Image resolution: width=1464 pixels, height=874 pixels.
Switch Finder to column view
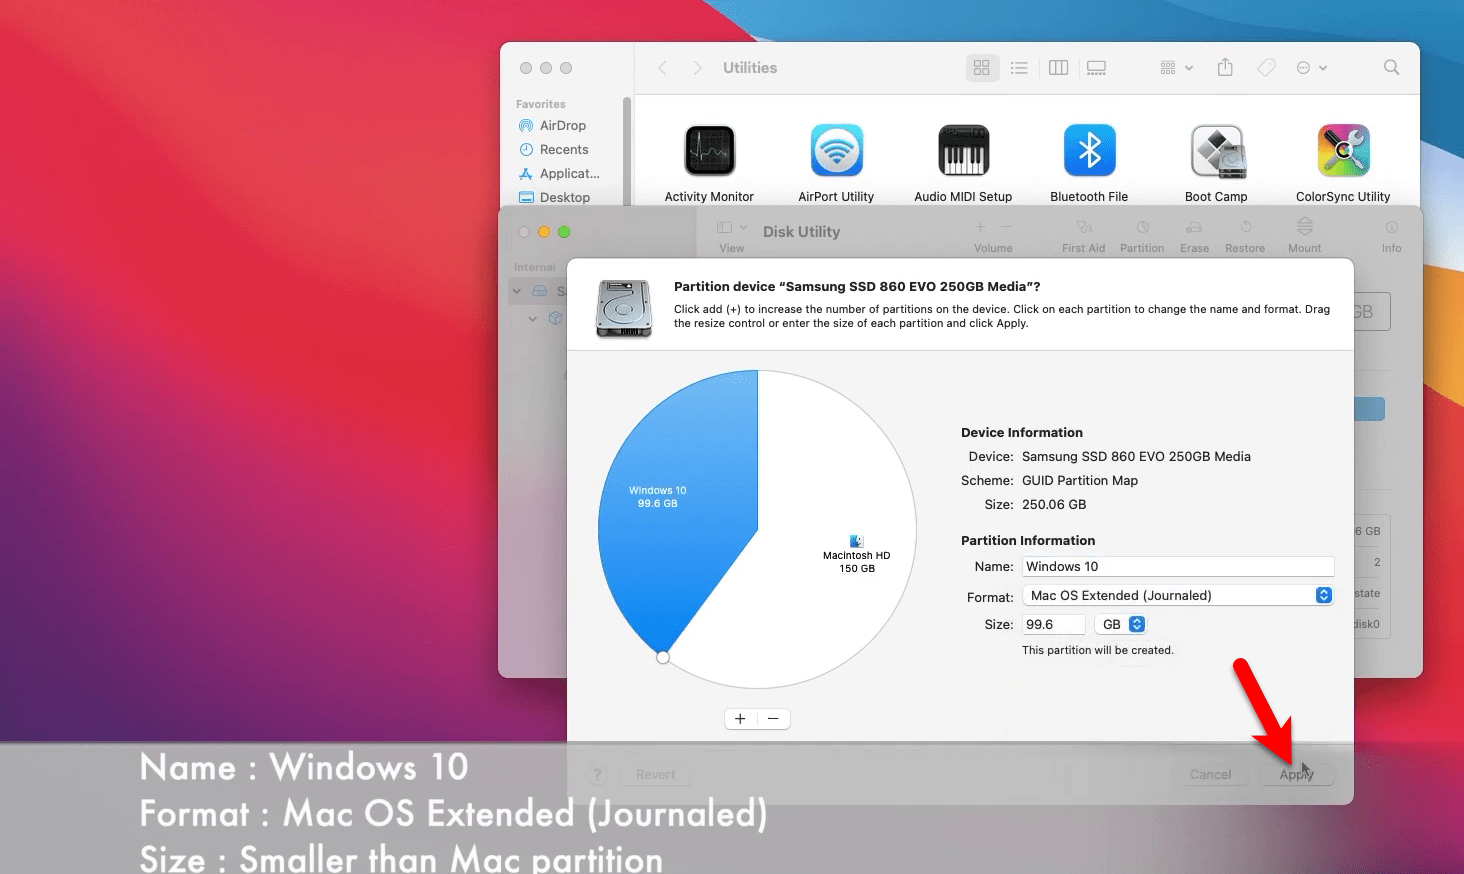point(1058,68)
